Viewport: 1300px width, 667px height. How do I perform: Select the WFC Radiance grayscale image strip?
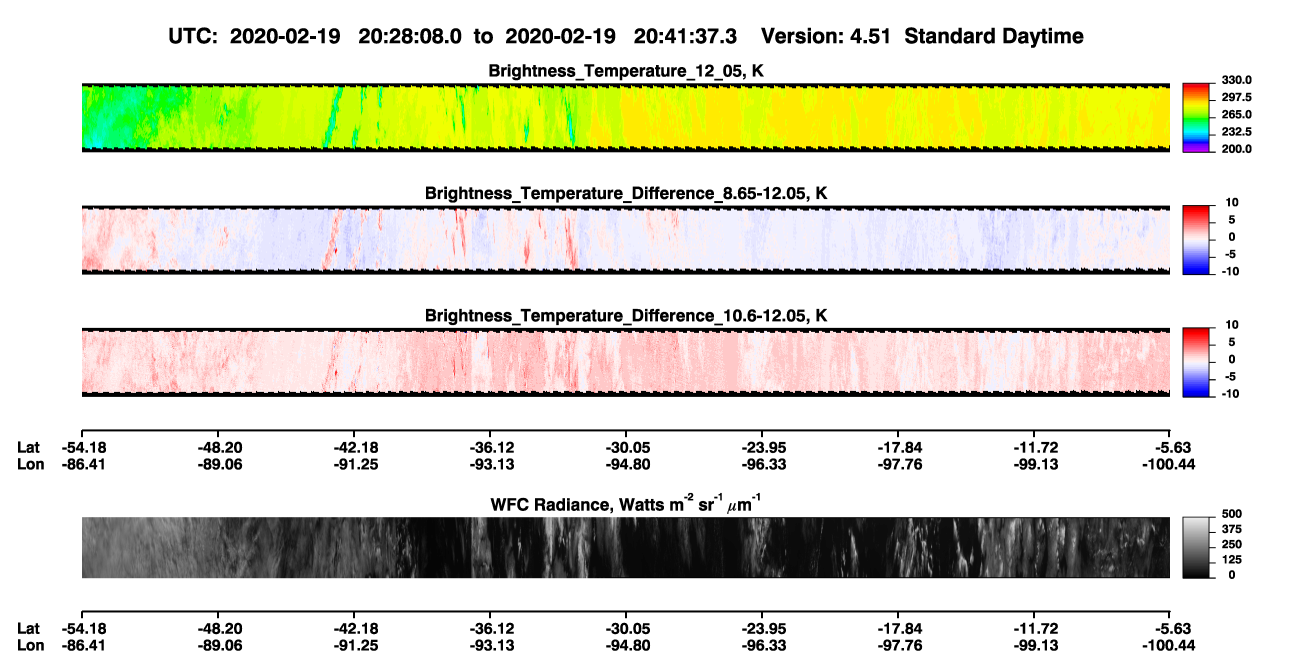click(625, 547)
